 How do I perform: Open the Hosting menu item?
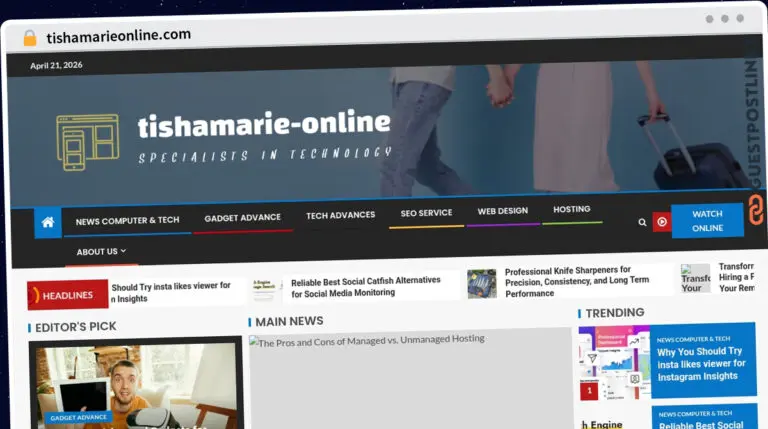(x=572, y=209)
